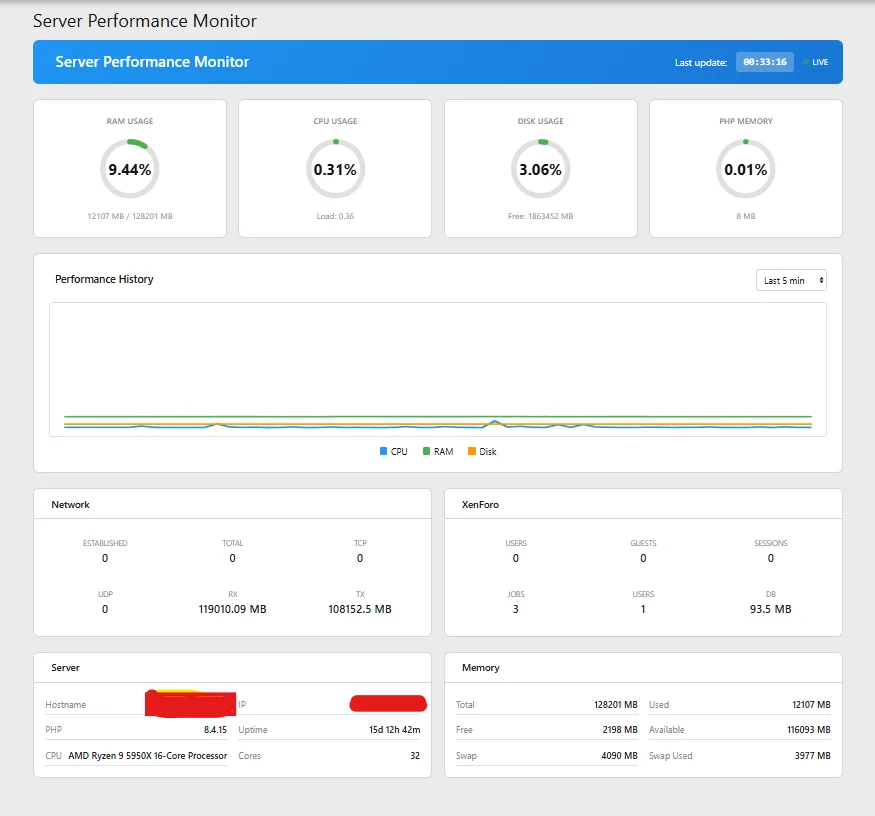Click the UDP label in Network
This screenshot has width=875, height=816.
105,594
